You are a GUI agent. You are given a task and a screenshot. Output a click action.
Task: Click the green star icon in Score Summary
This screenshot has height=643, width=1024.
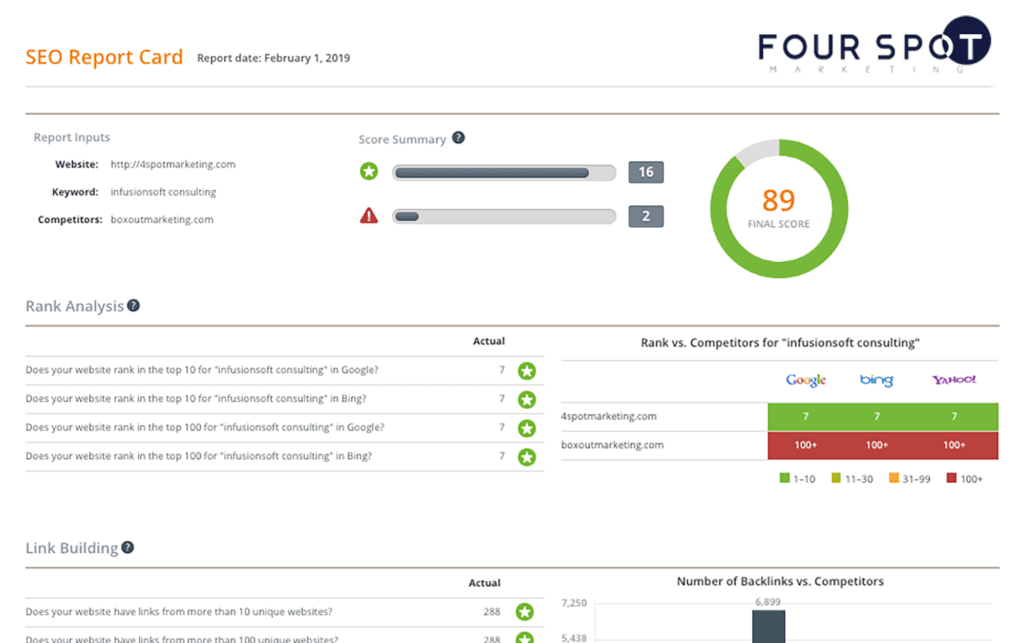point(369,172)
